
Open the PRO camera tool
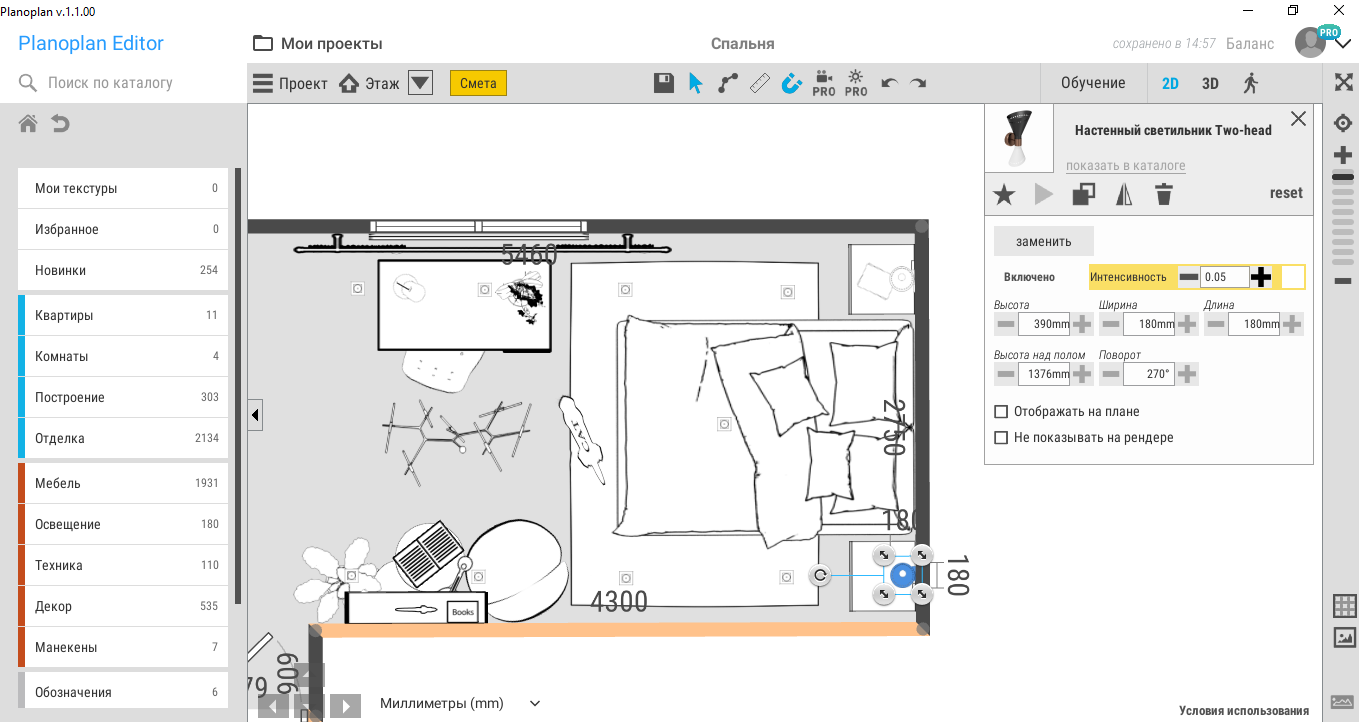point(823,83)
